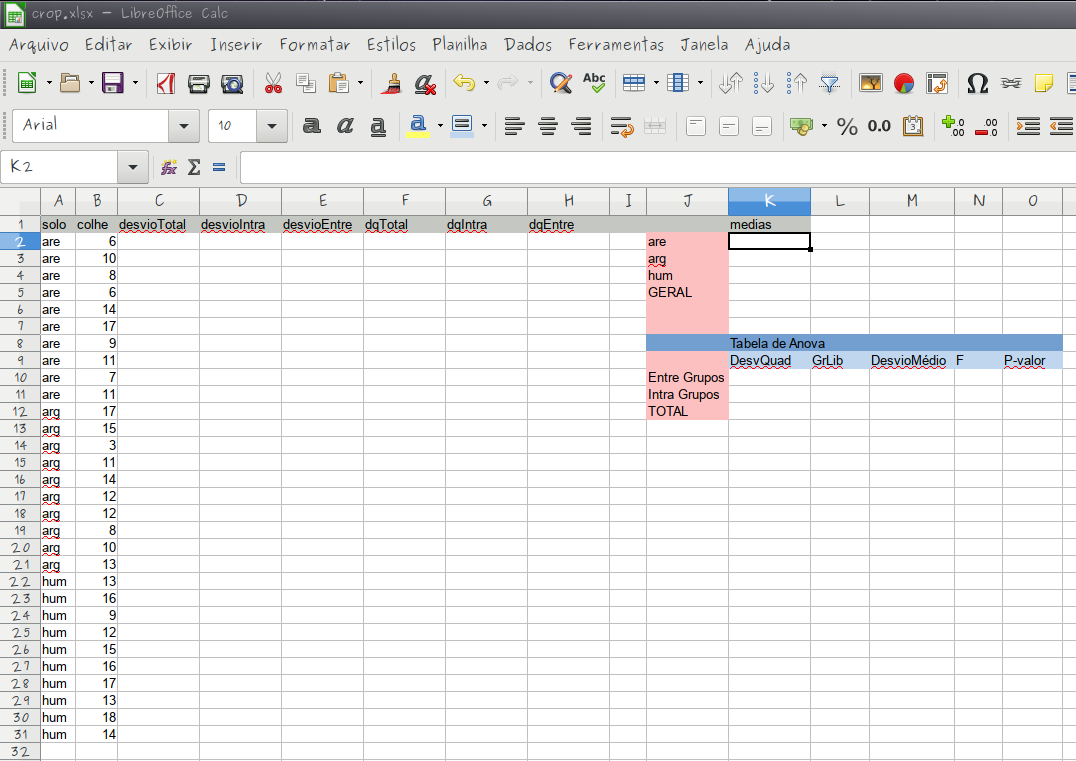
Task: Export directly as PDF
Action: (166, 83)
